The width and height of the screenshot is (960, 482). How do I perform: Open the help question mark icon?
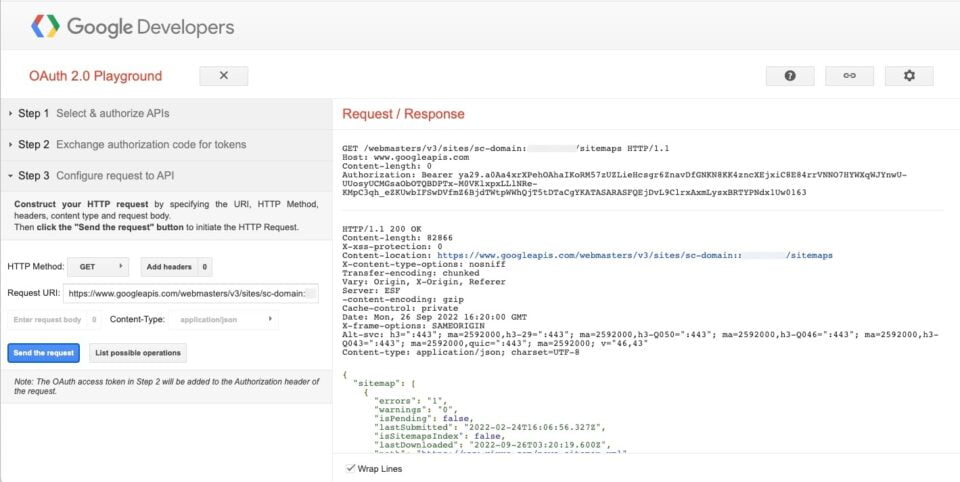[790, 76]
